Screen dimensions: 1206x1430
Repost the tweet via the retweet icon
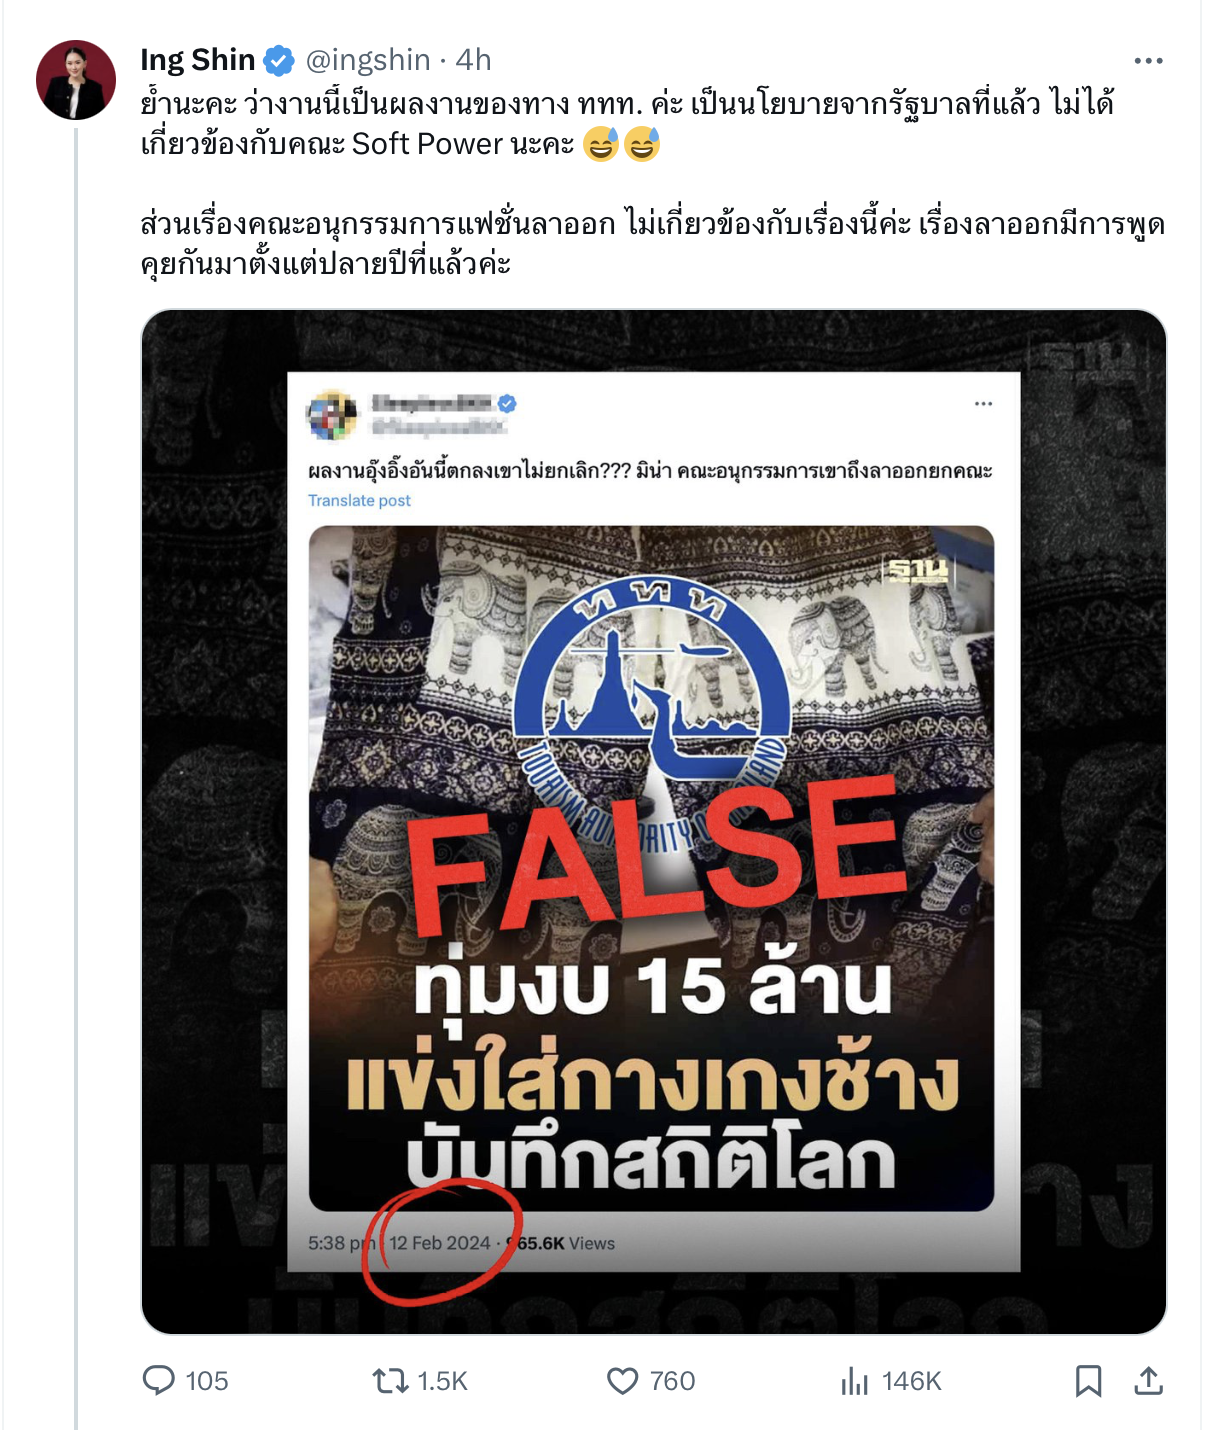390,1381
